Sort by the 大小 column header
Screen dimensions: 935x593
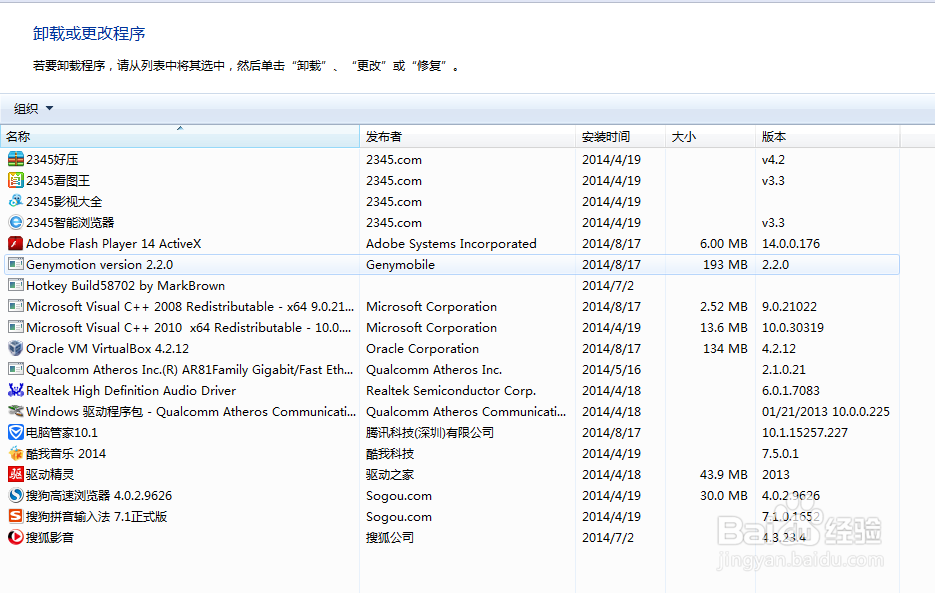tap(710, 137)
